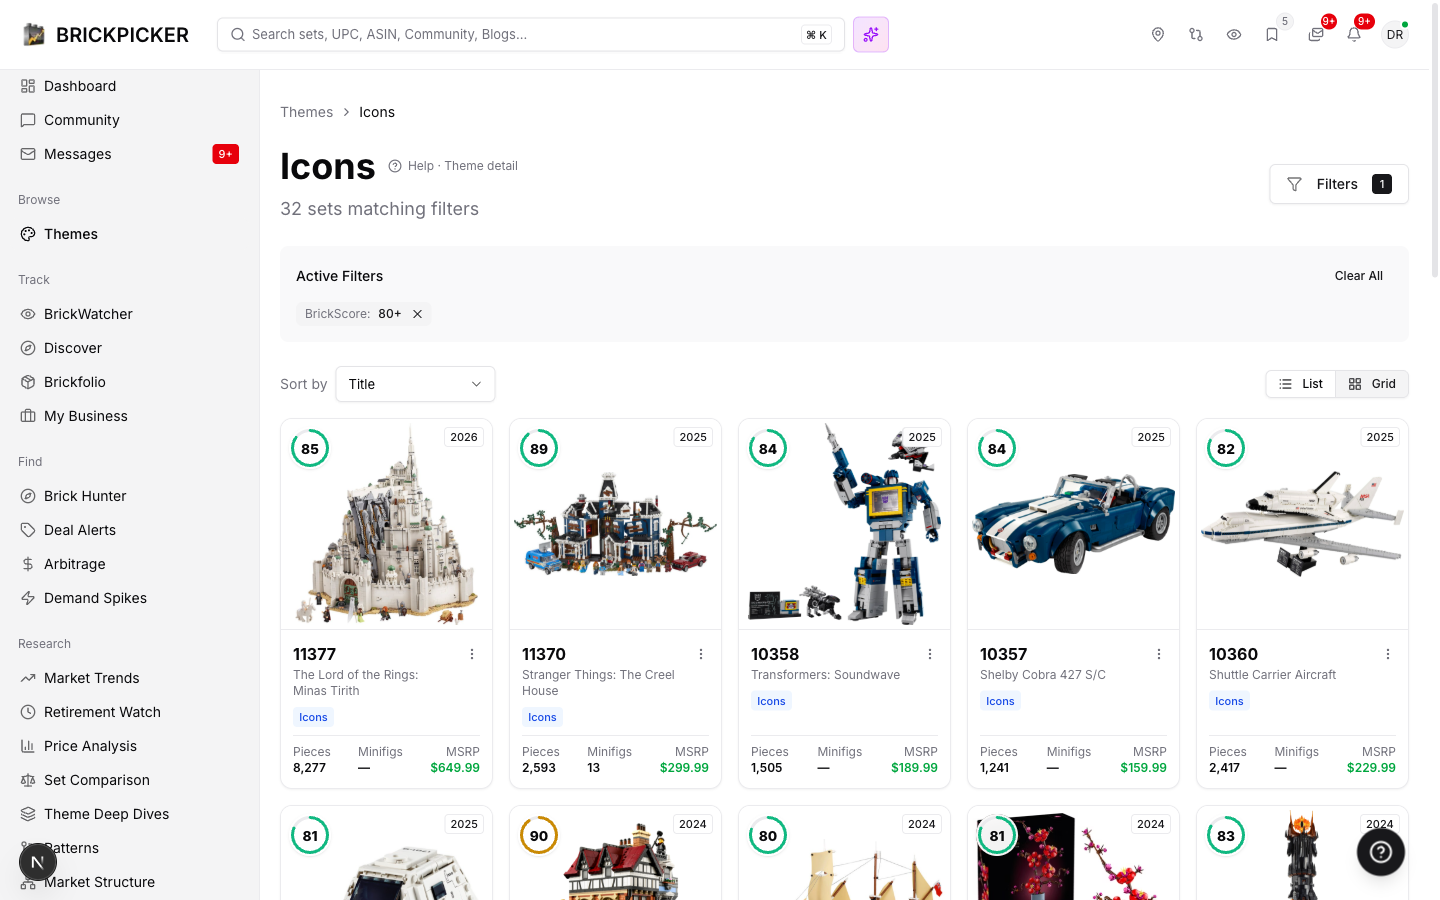The image size is (1440, 900).
Task: Click the $649.99 MSRP value
Action: click(x=455, y=768)
